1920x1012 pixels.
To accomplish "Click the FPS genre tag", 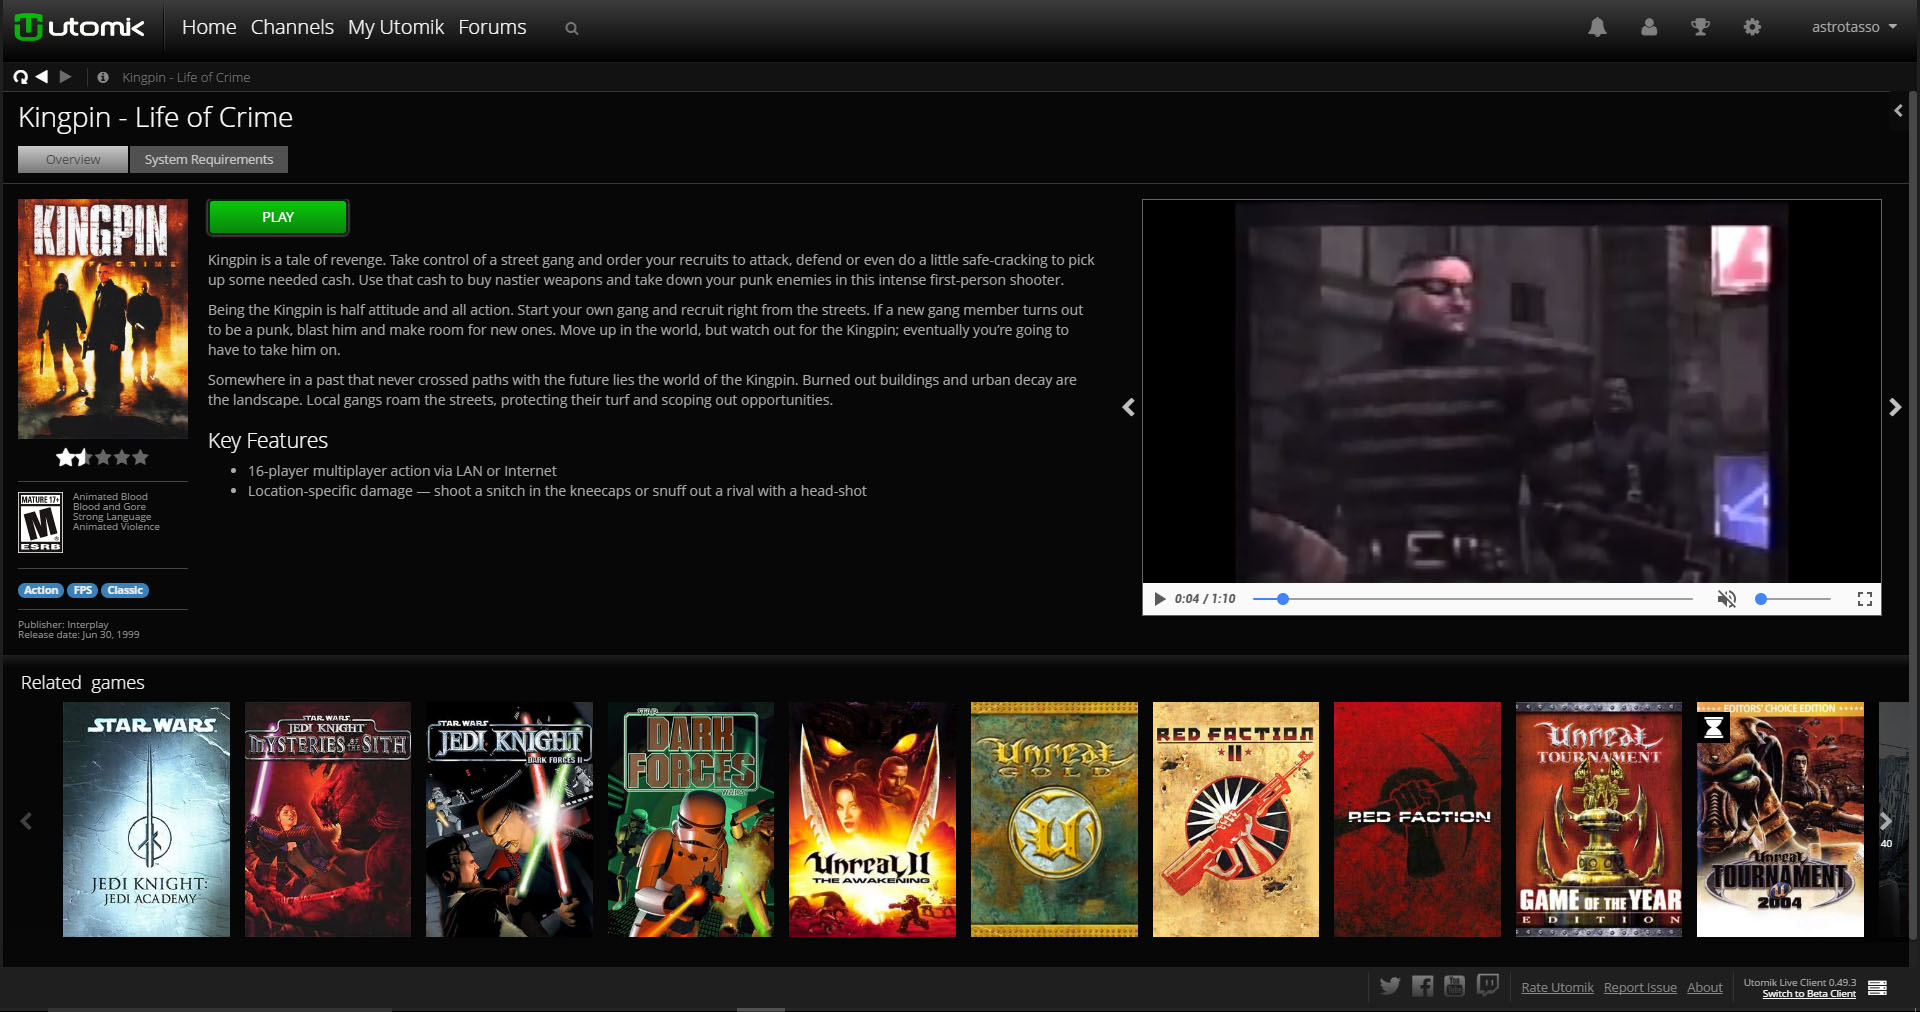I will (x=83, y=590).
